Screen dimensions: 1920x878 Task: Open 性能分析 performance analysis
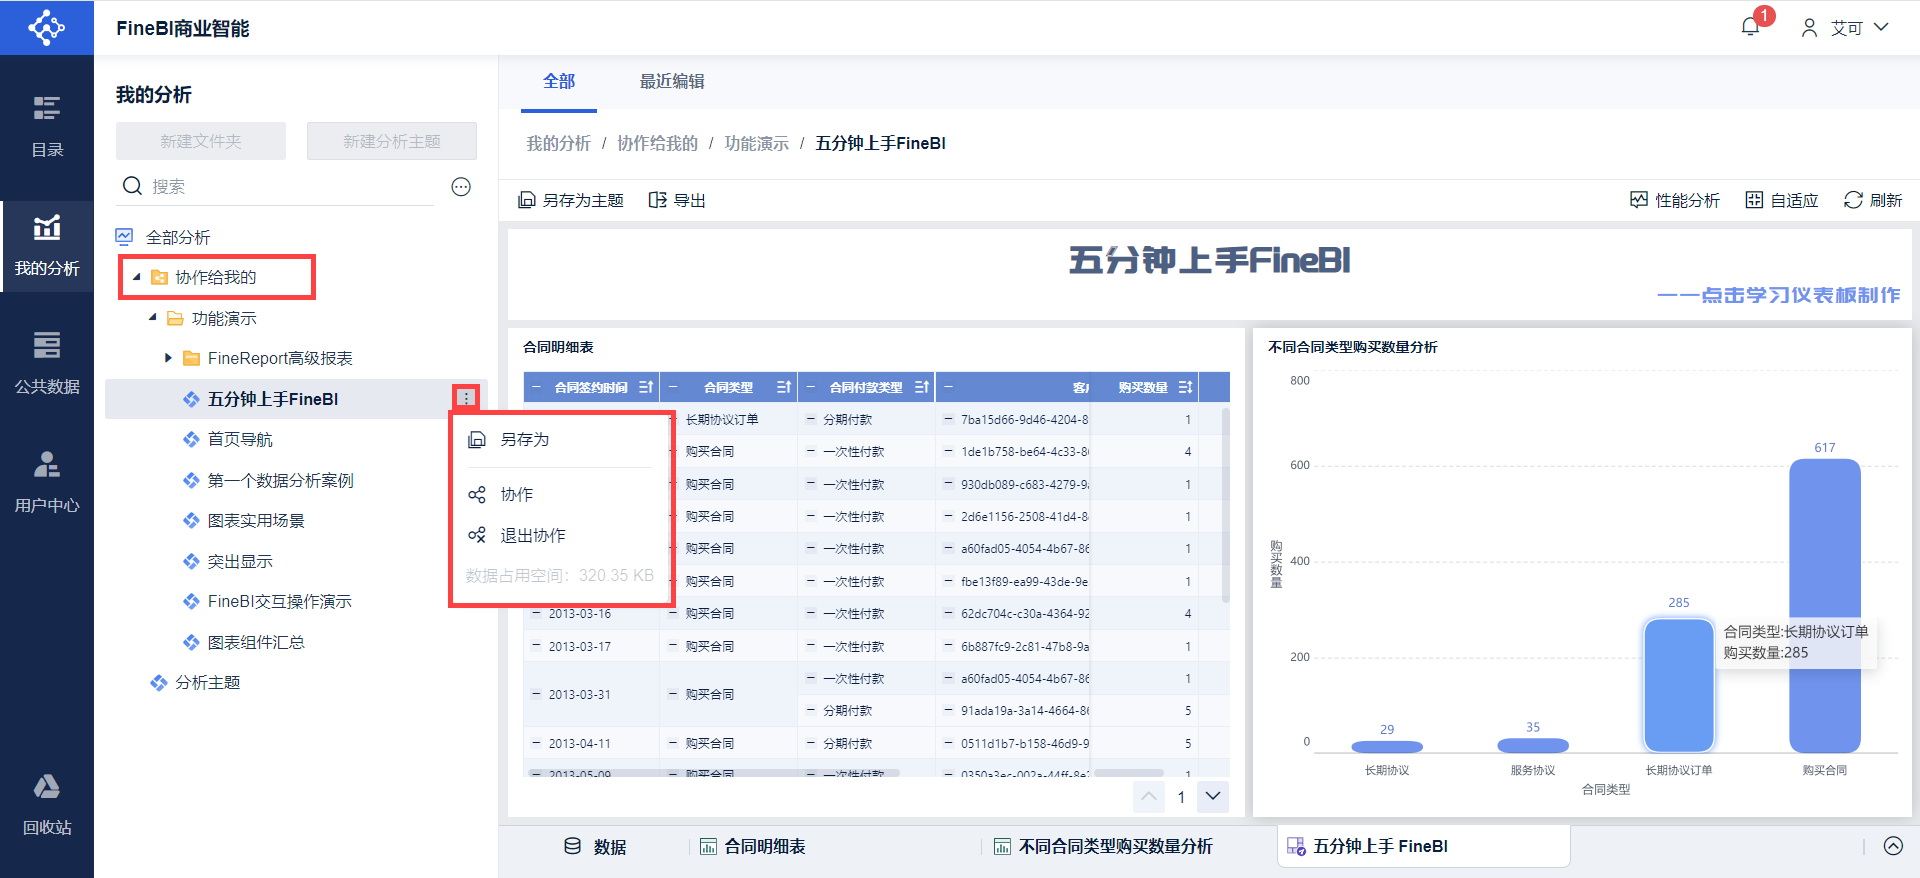point(1674,200)
